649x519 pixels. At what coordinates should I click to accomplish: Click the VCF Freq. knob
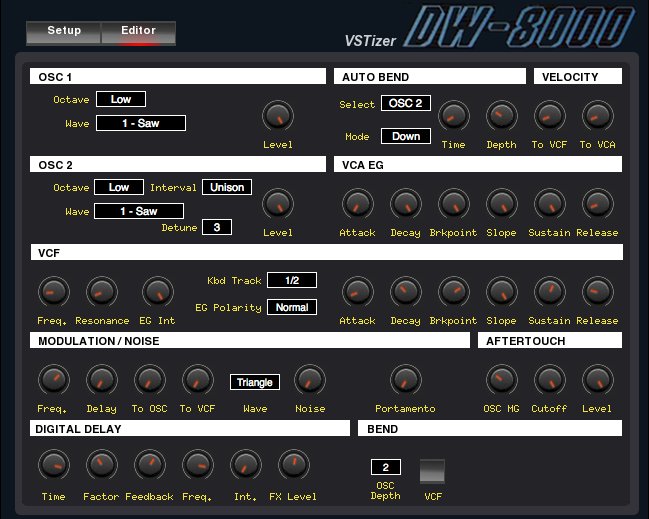(54, 292)
